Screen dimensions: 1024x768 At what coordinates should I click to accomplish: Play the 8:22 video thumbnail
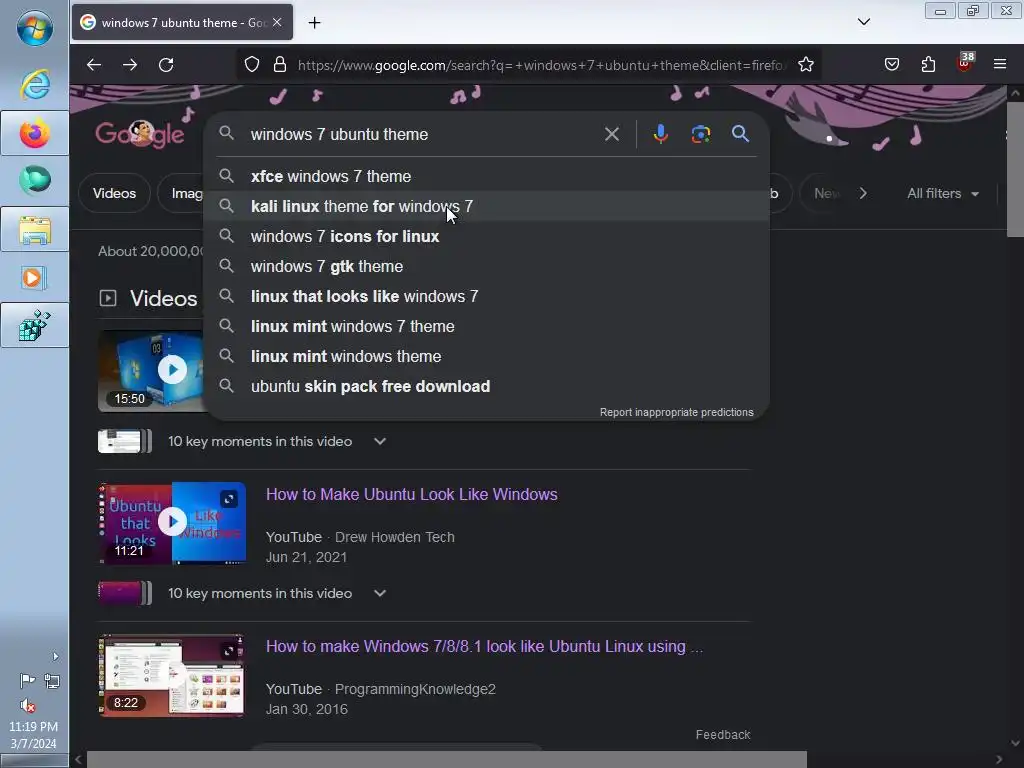tap(172, 676)
